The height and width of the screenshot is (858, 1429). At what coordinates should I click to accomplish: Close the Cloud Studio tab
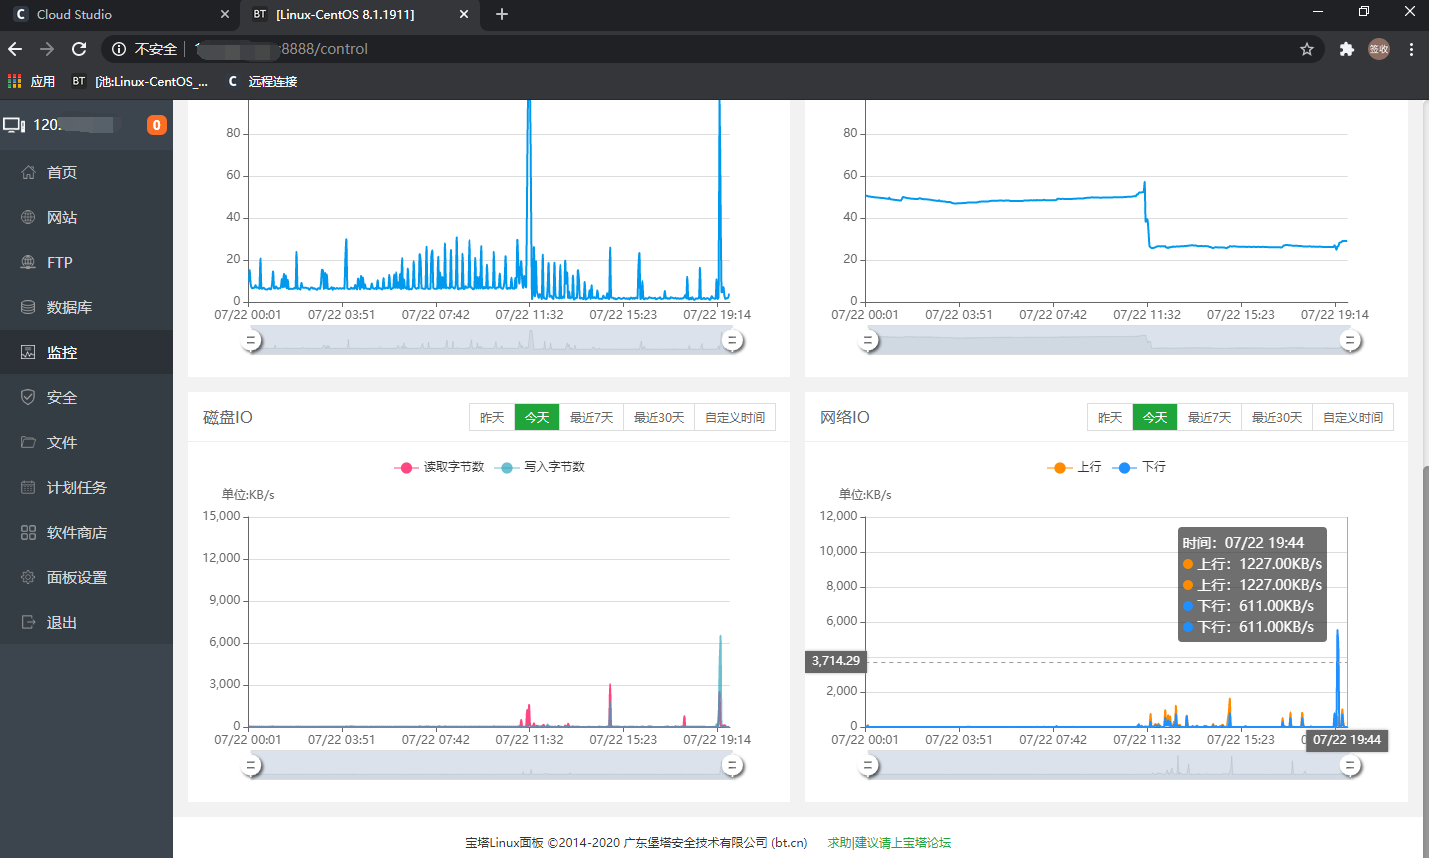(x=224, y=14)
